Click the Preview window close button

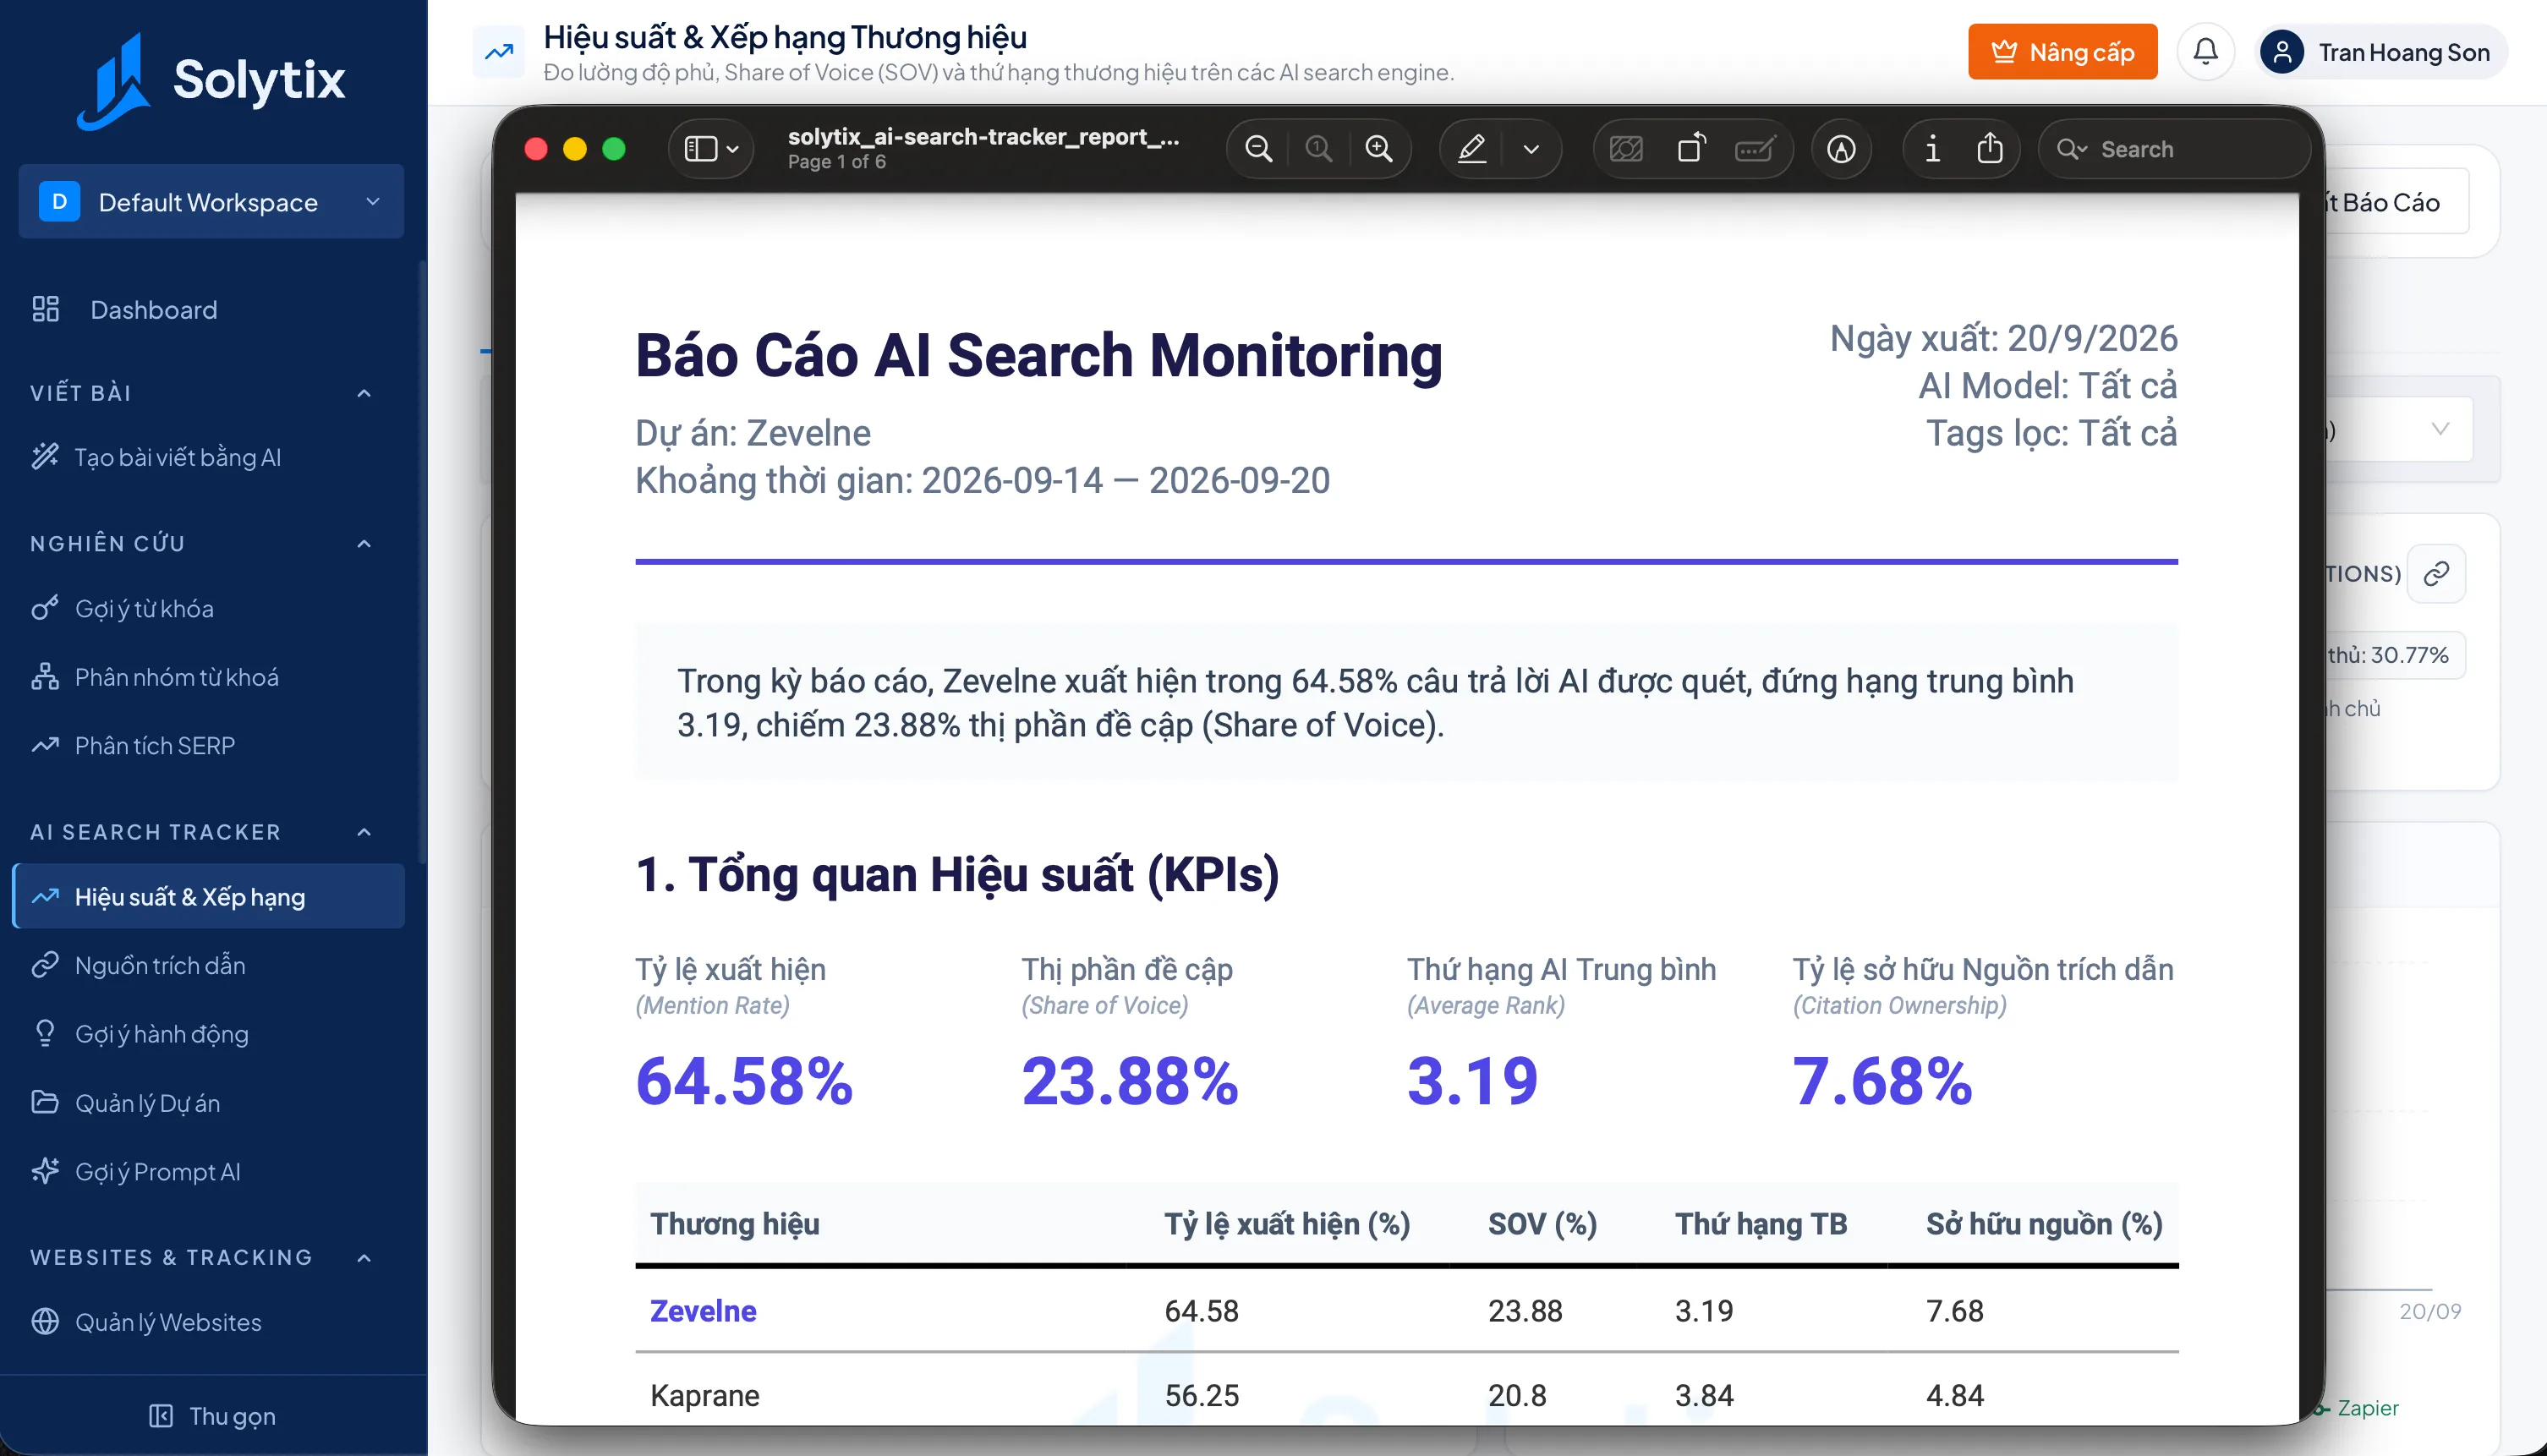point(536,150)
